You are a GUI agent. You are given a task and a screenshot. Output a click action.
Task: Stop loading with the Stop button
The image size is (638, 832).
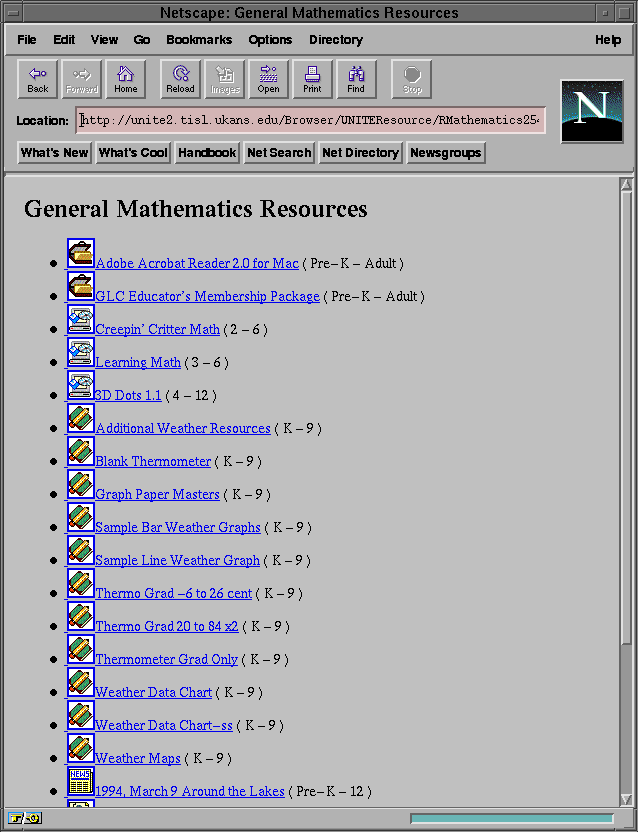pyautogui.click(x=411, y=80)
